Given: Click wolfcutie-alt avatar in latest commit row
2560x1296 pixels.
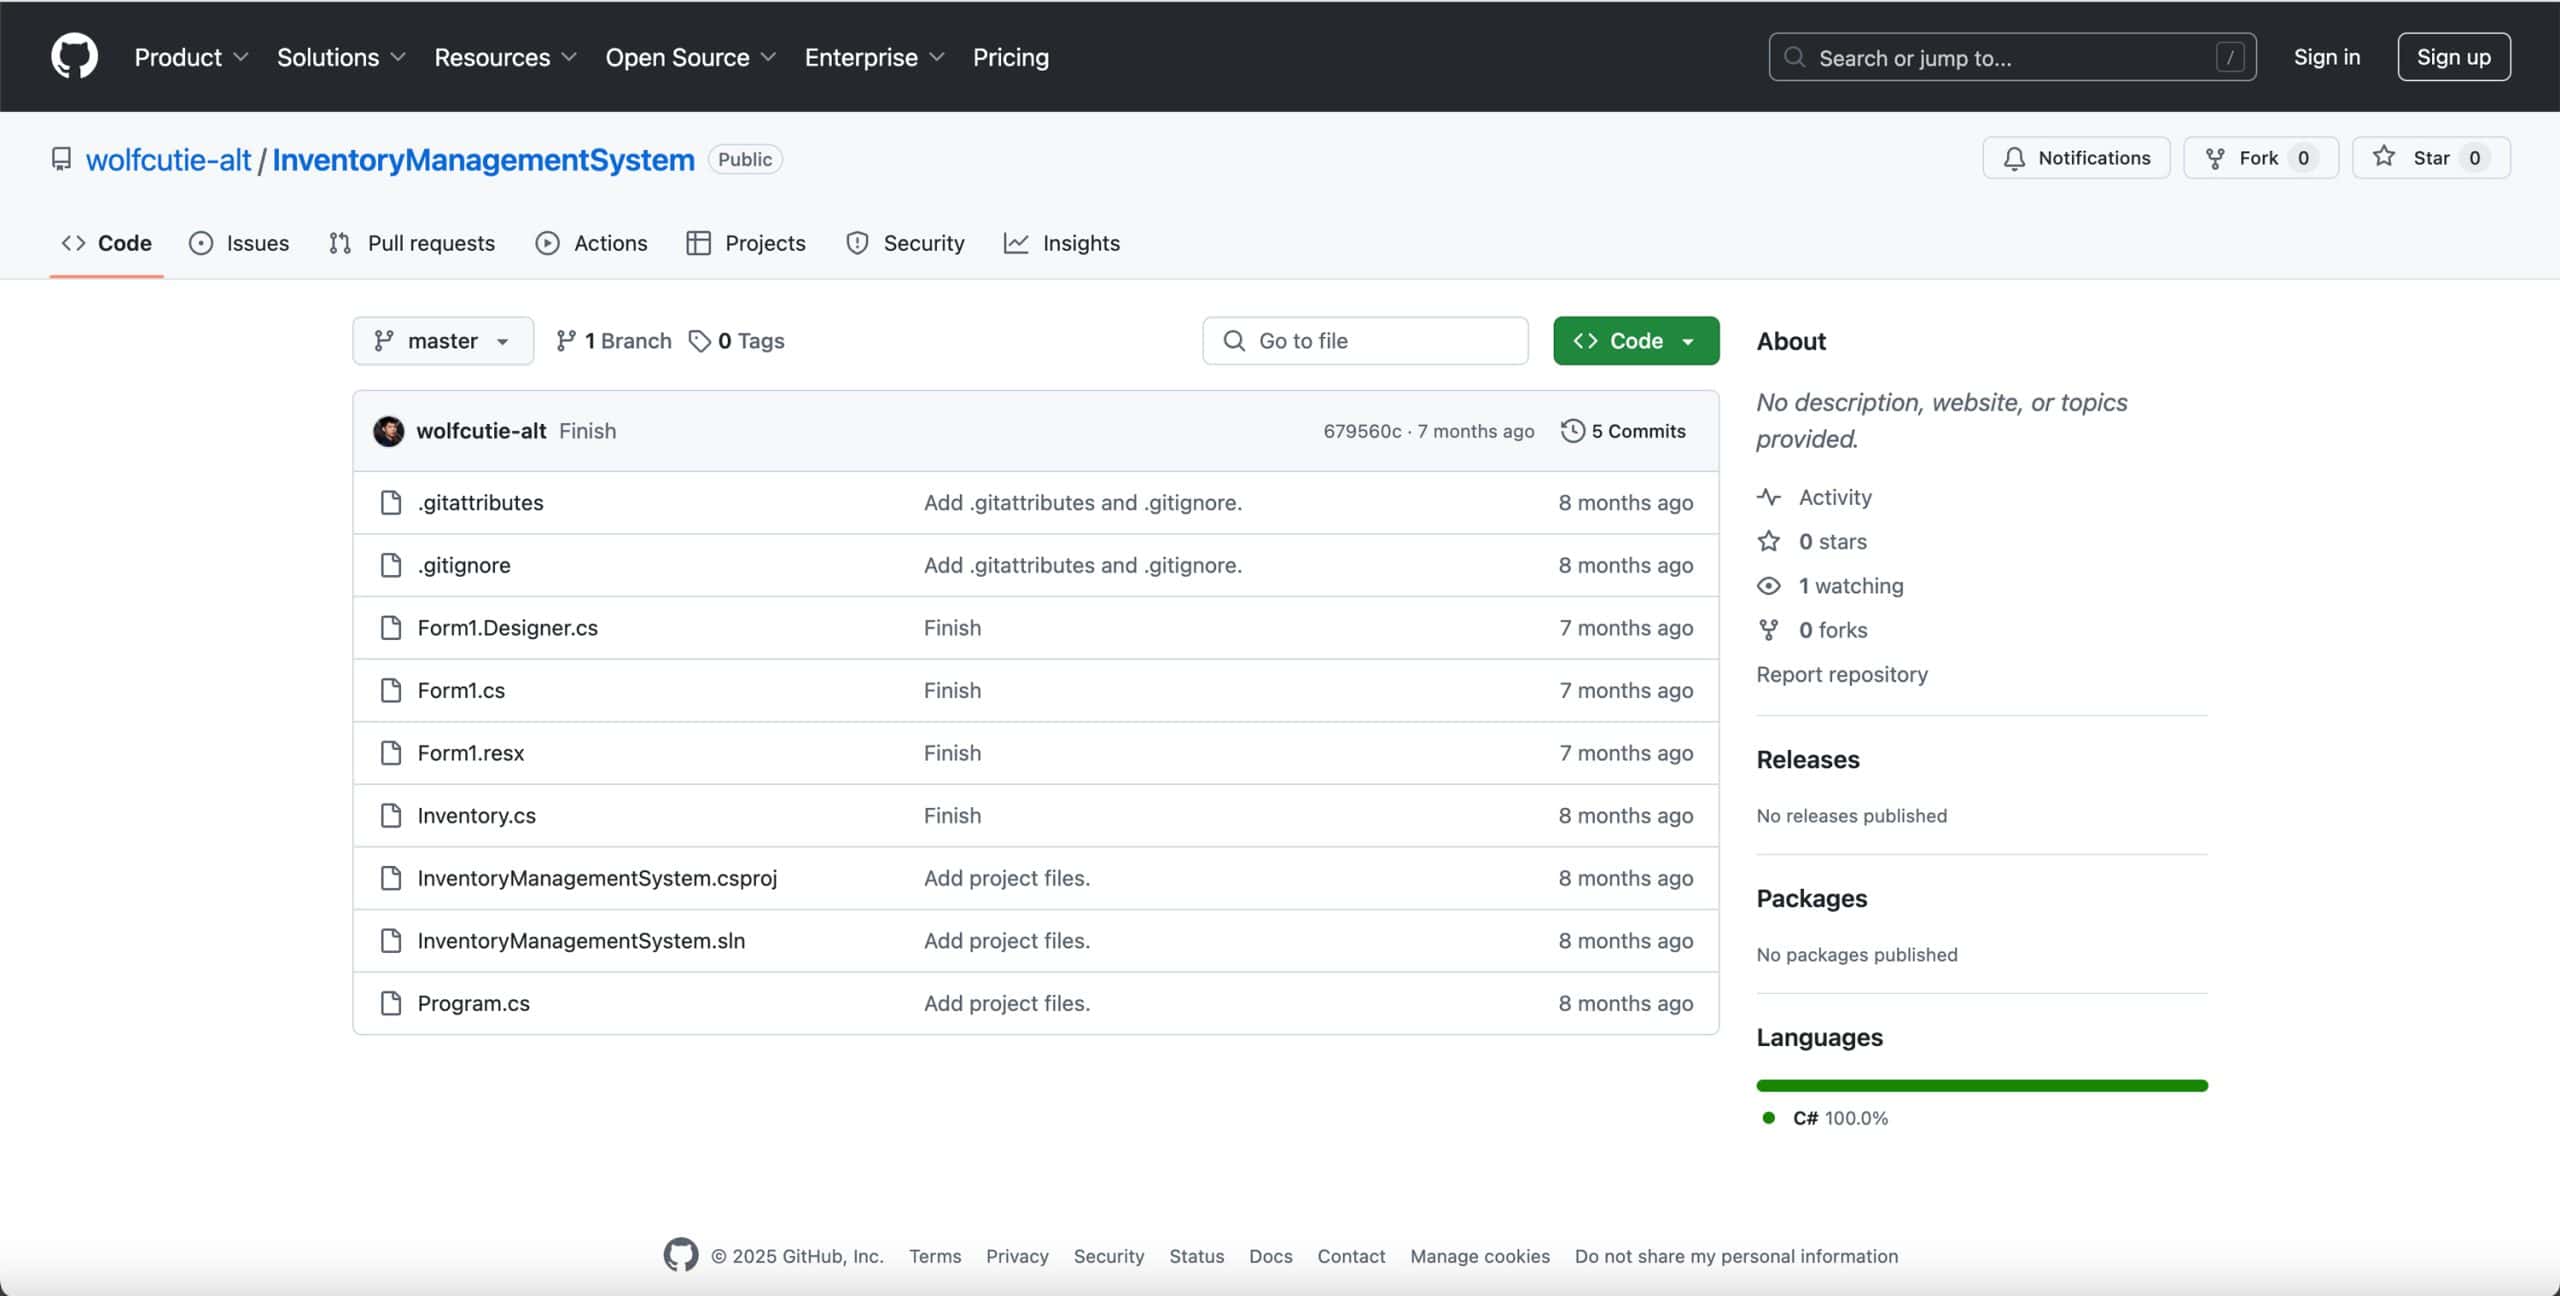Looking at the screenshot, I should pyautogui.click(x=389, y=431).
